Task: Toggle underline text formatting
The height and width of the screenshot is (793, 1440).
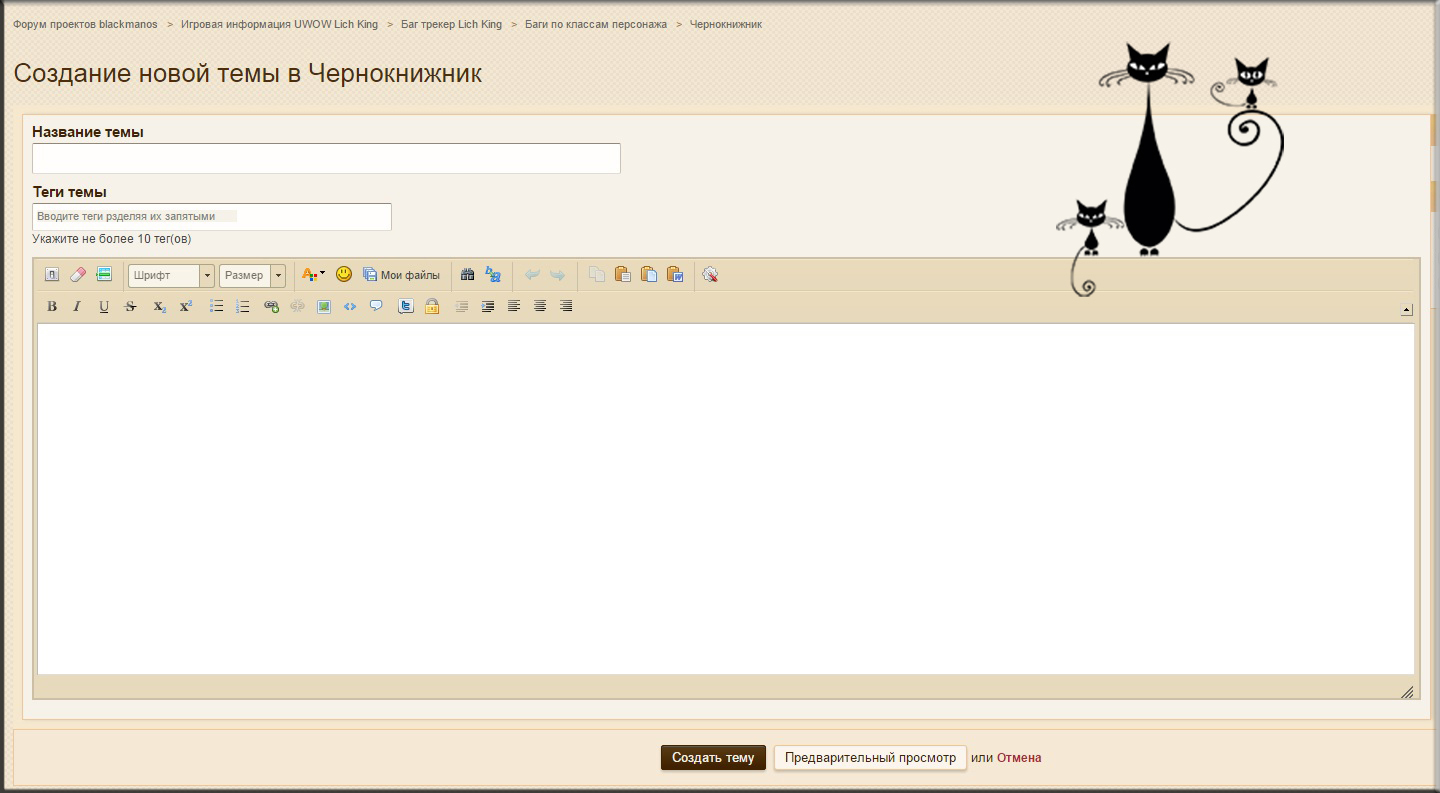Action: [104, 307]
